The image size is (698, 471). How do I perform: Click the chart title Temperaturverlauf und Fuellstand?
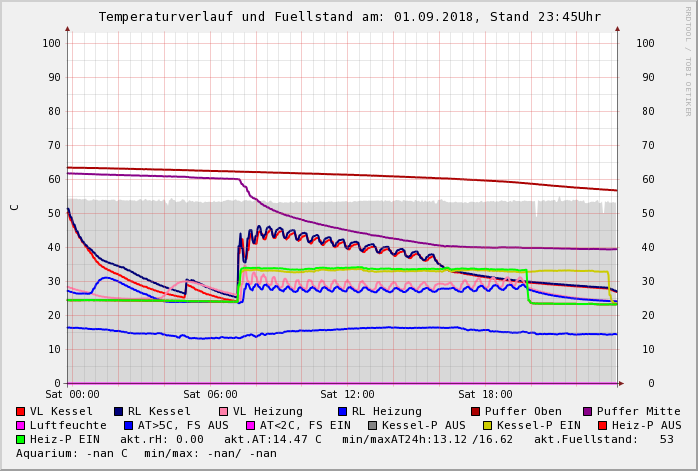pos(349,17)
